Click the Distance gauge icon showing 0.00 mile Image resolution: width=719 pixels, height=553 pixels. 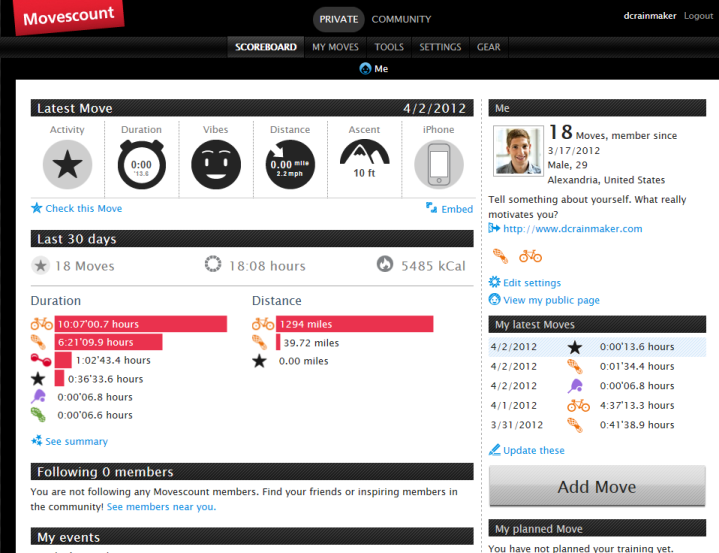(x=290, y=165)
